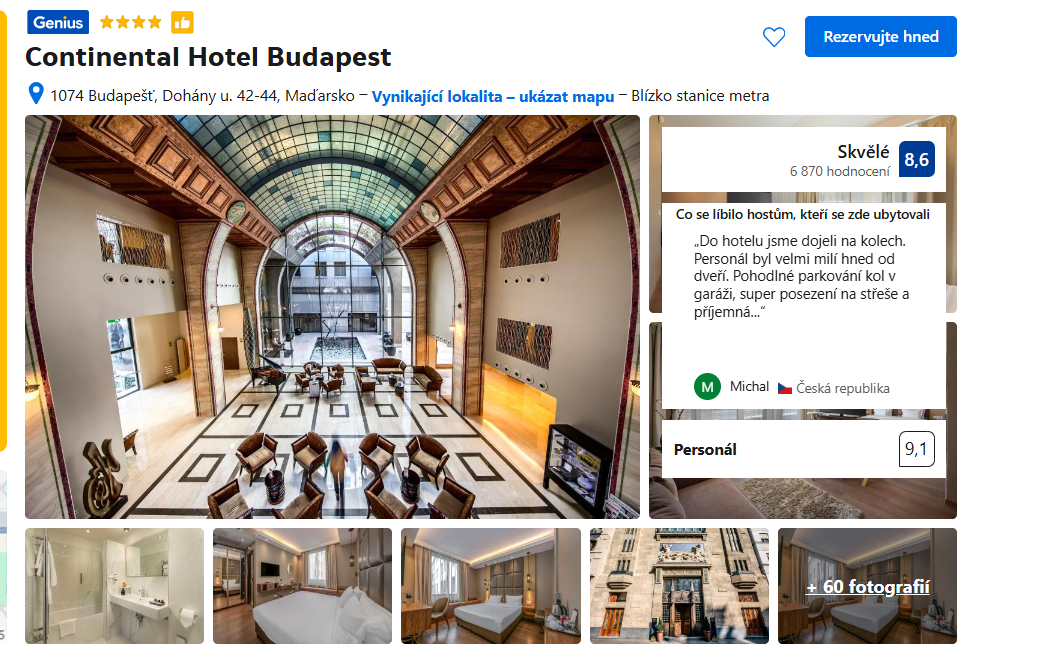The image size is (1038, 655).
Task: Open the main lobby atrium photo
Action: click(332, 317)
